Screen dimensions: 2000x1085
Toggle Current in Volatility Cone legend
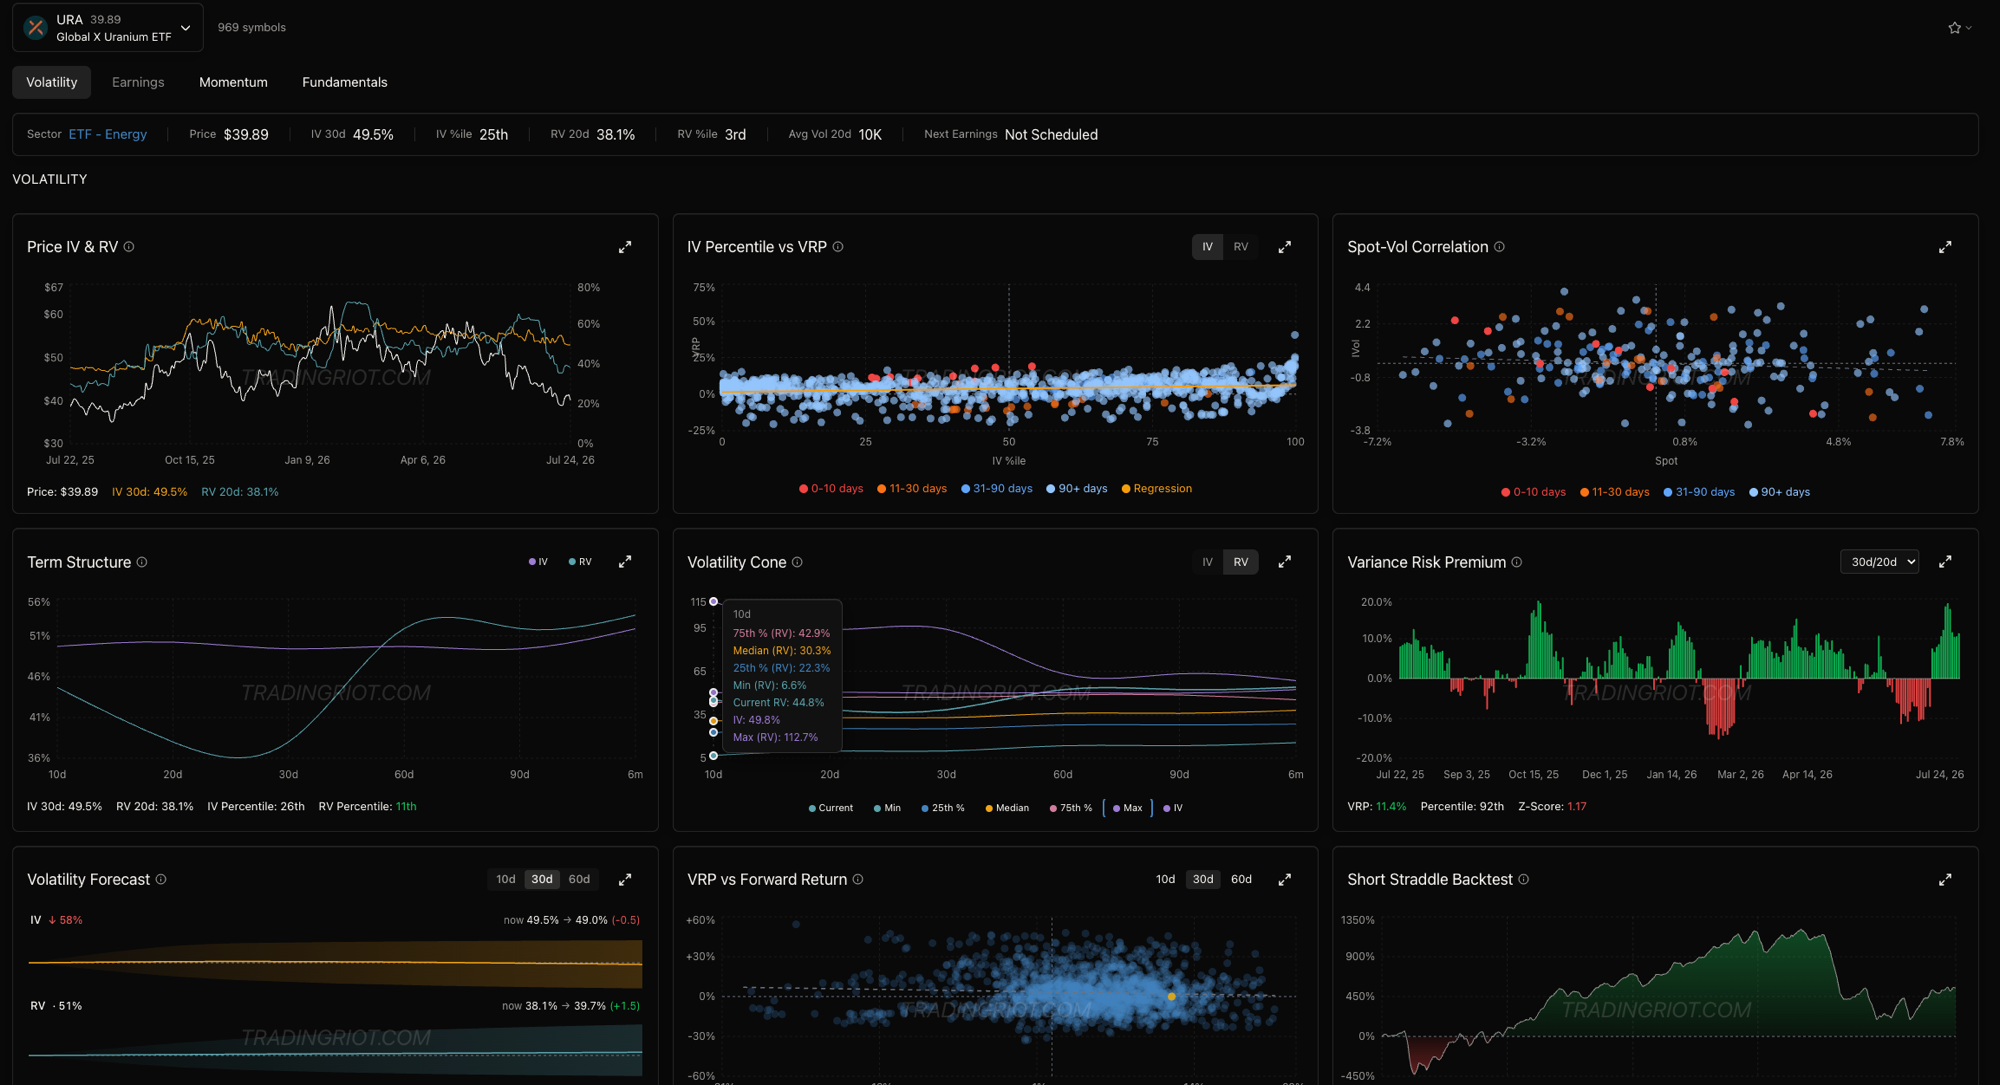point(830,808)
